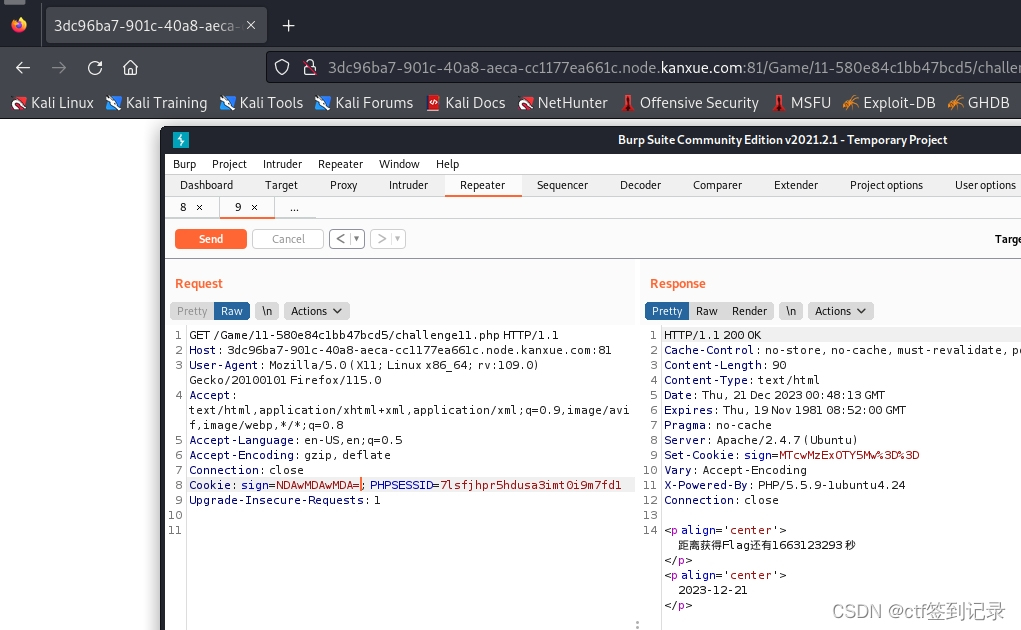This screenshot has height=630, width=1021.
Task: Toggle Response non-printable characters \n
Action: pyautogui.click(x=790, y=311)
